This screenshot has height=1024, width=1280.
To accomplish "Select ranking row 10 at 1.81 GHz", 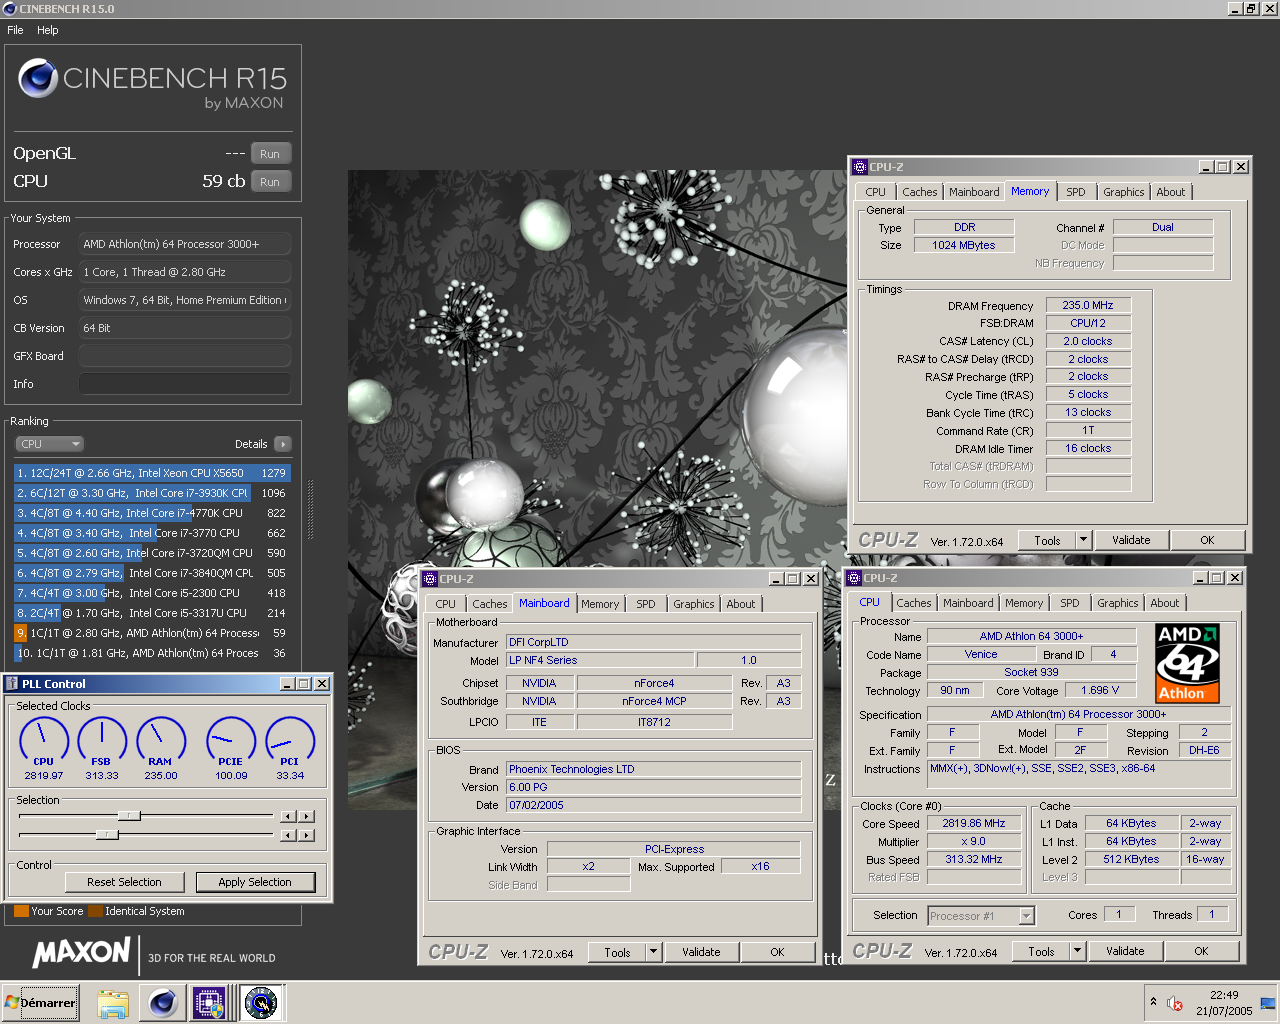I will tap(152, 653).
